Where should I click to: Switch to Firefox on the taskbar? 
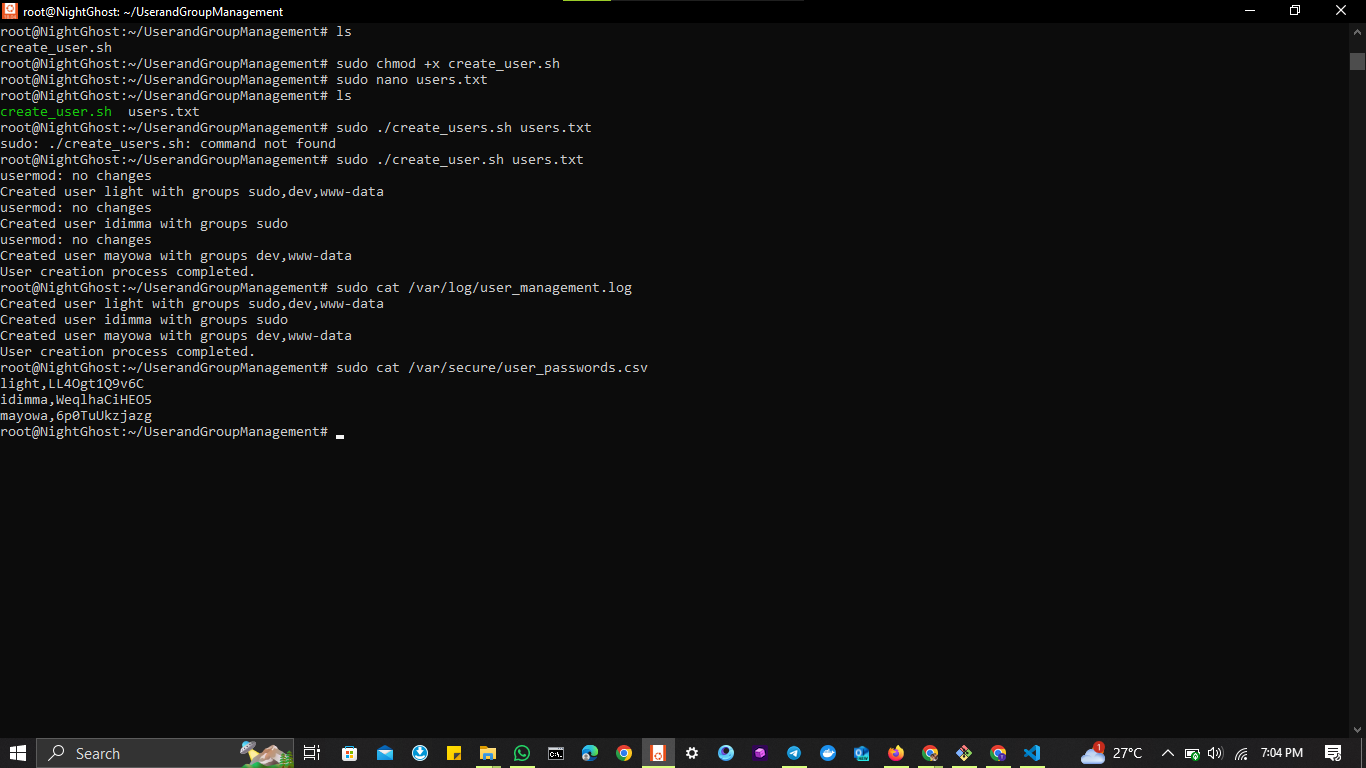pyautogui.click(x=896, y=753)
